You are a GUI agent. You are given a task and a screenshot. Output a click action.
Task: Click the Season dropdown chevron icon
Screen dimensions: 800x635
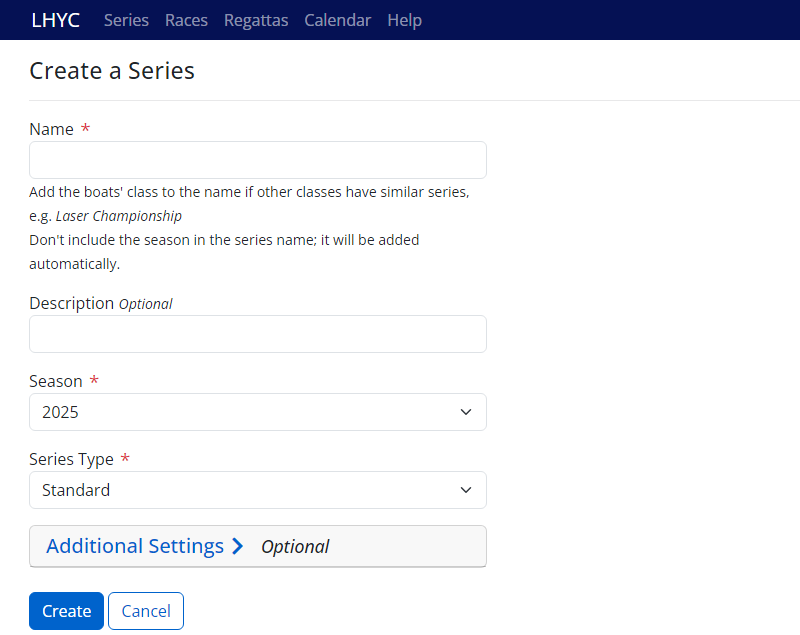click(465, 412)
